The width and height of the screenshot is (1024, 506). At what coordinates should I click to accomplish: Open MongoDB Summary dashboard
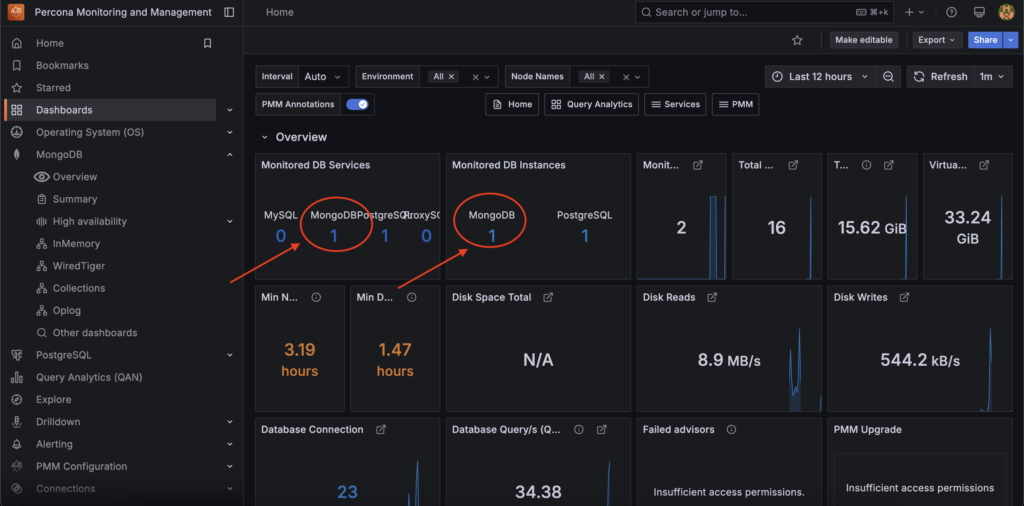point(74,199)
